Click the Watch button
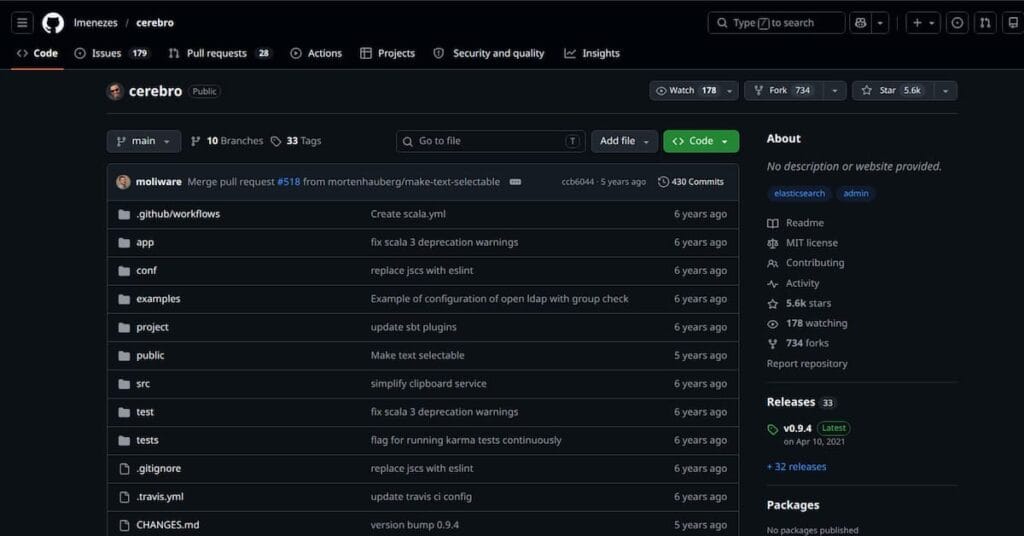Screen dimensions: 1024x536 click(x=686, y=91)
